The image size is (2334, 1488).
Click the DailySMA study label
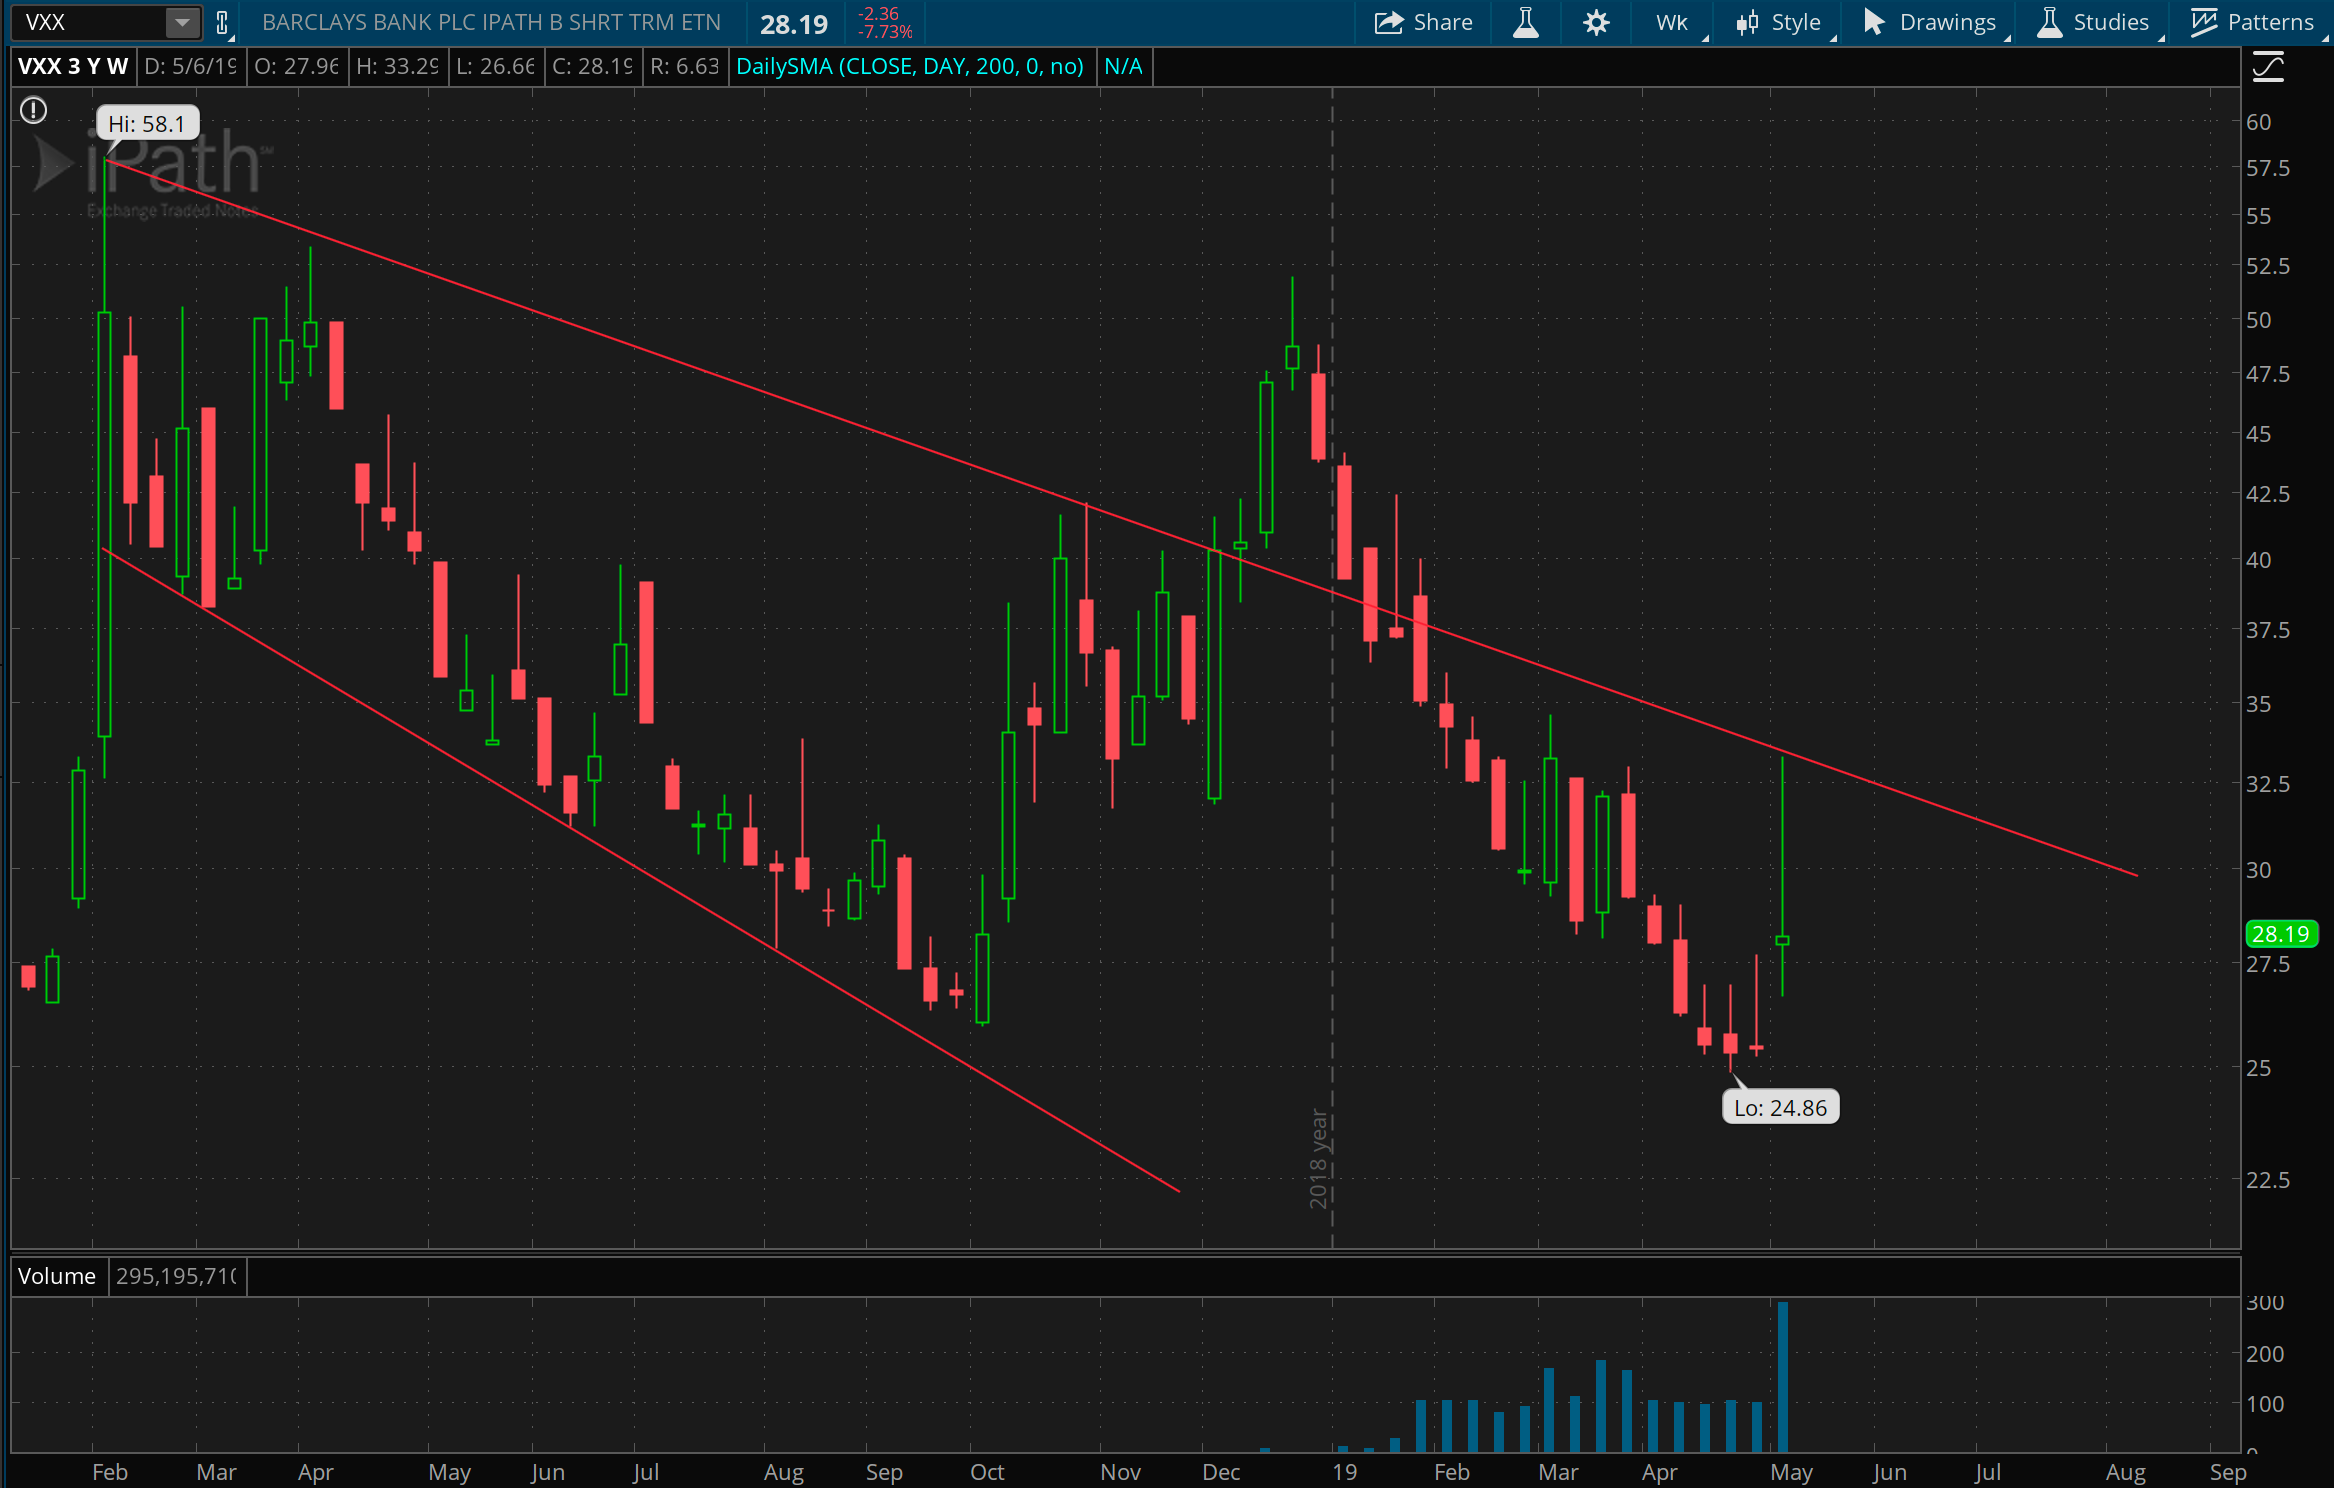(910, 66)
